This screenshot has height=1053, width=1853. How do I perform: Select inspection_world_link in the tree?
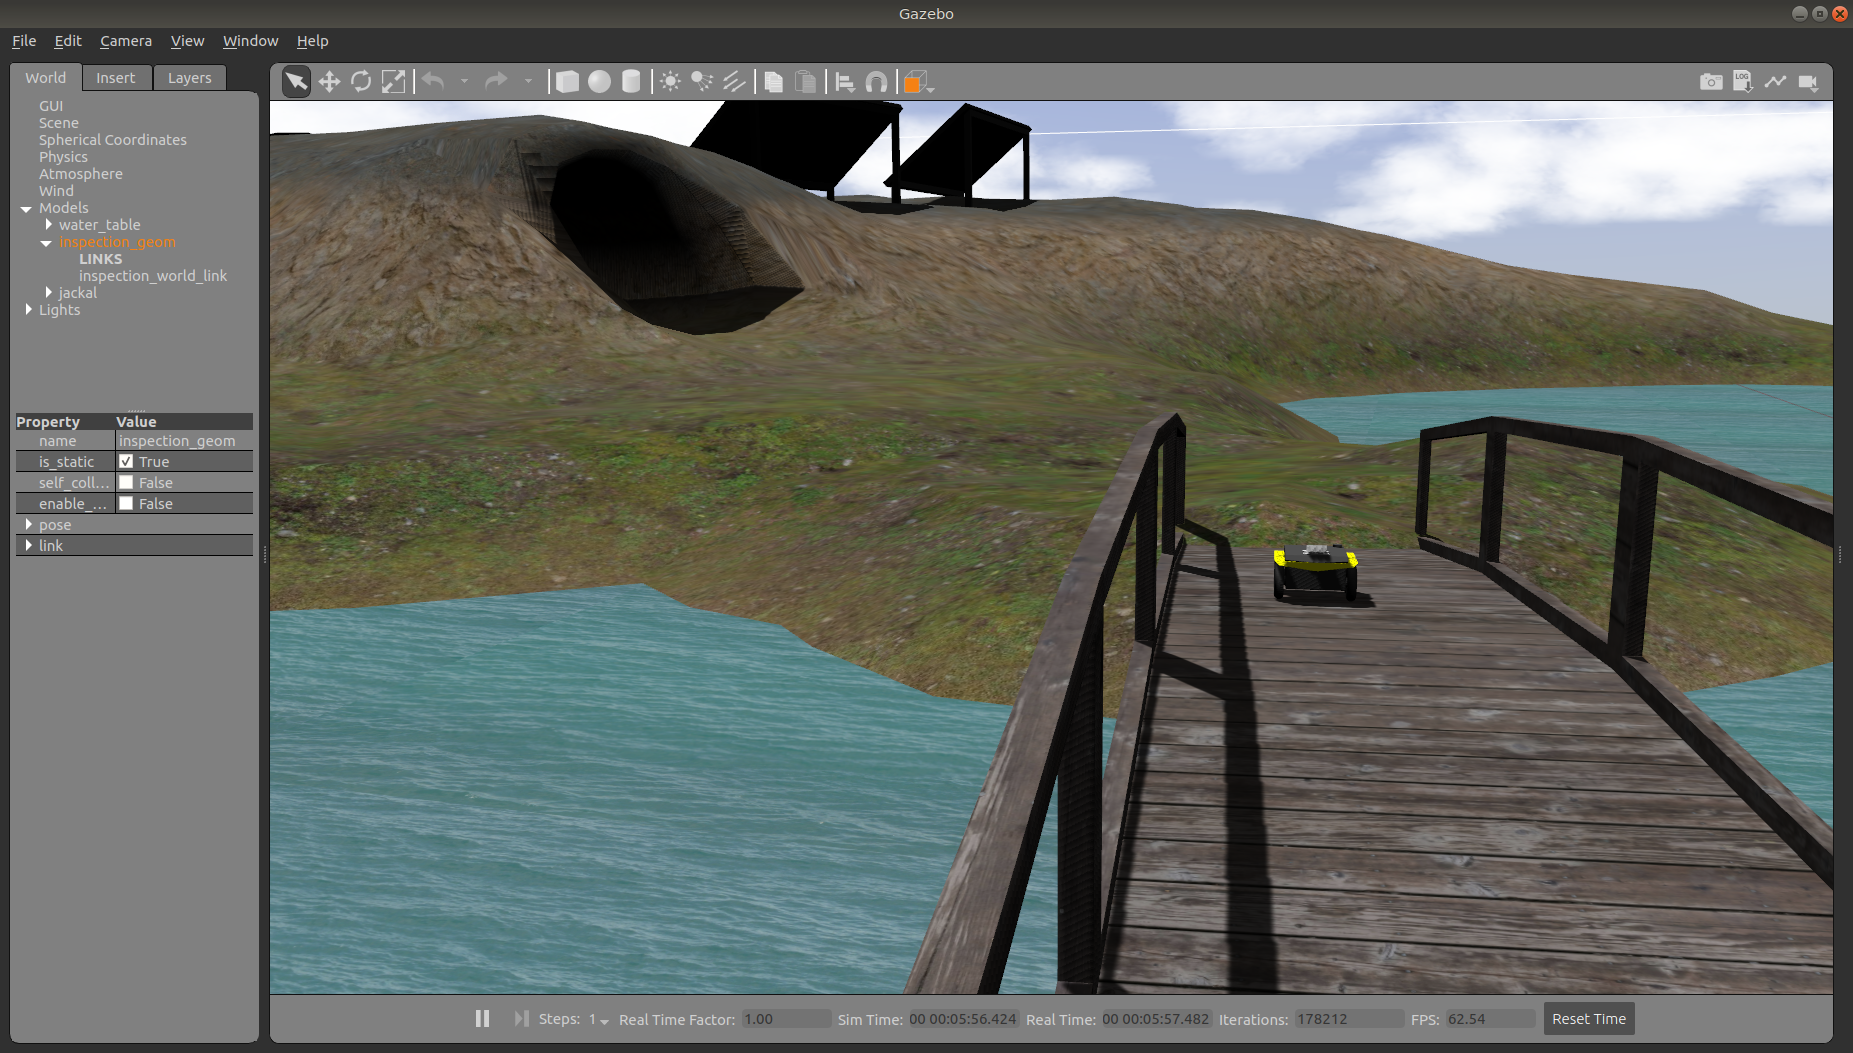click(x=153, y=276)
